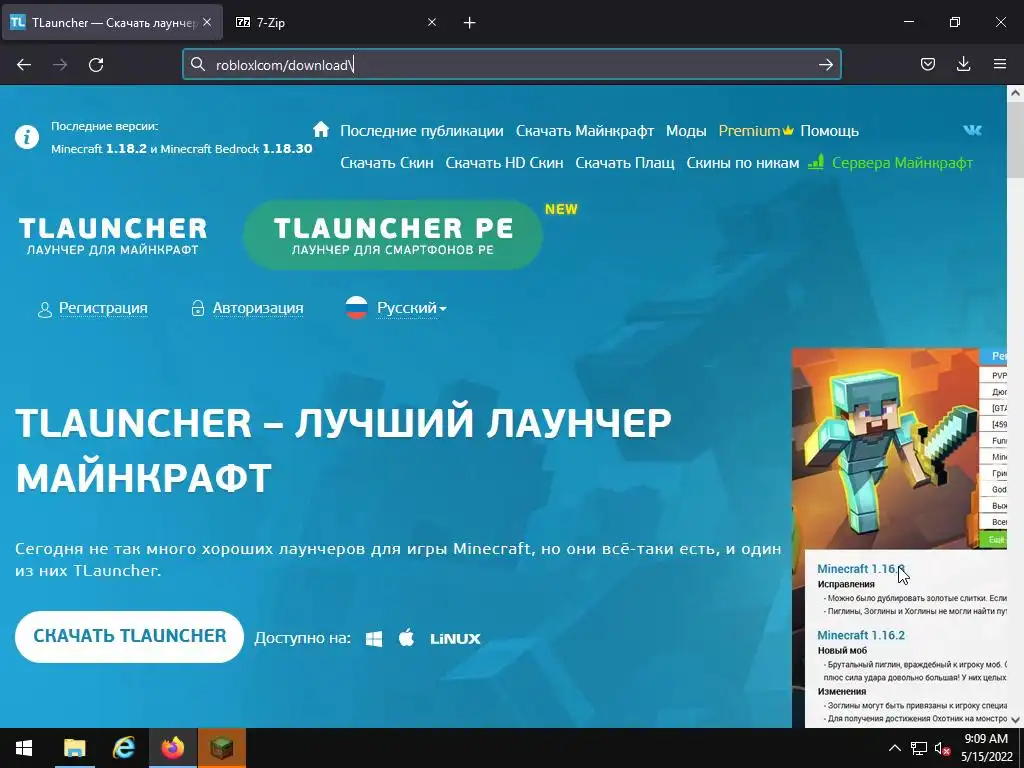The height and width of the screenshot is (768, 1024).
Task: Click the search magnifier in address bar
Action: coord(198,64)
